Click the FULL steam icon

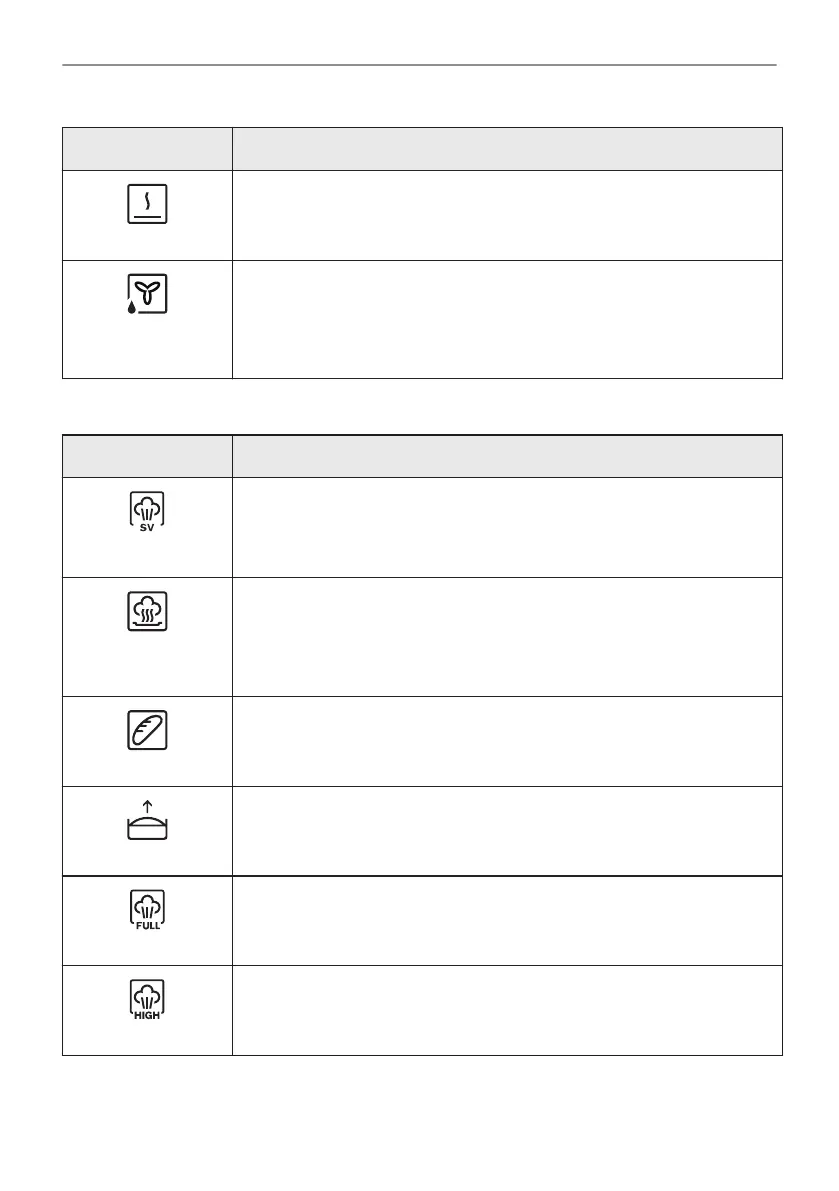coord(148,910)
